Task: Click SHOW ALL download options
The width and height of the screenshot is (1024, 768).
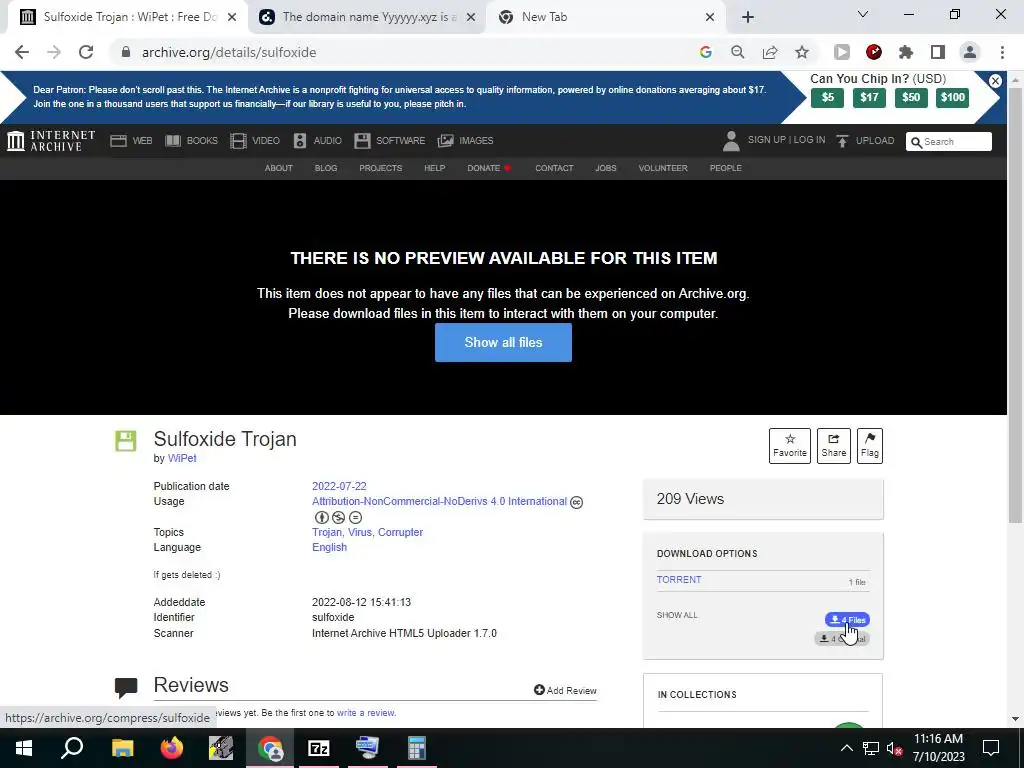Action: point(677,615)
